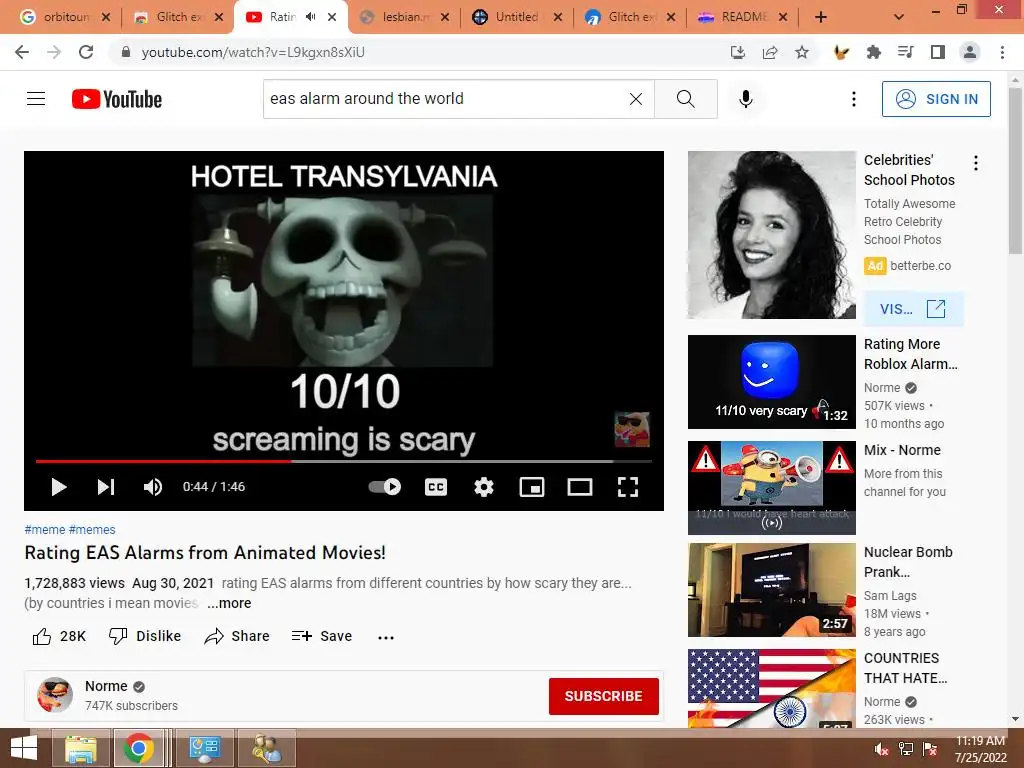
Task: Open the #memes hashtag link
Action: pyautogui.click(x=92, y=530)
